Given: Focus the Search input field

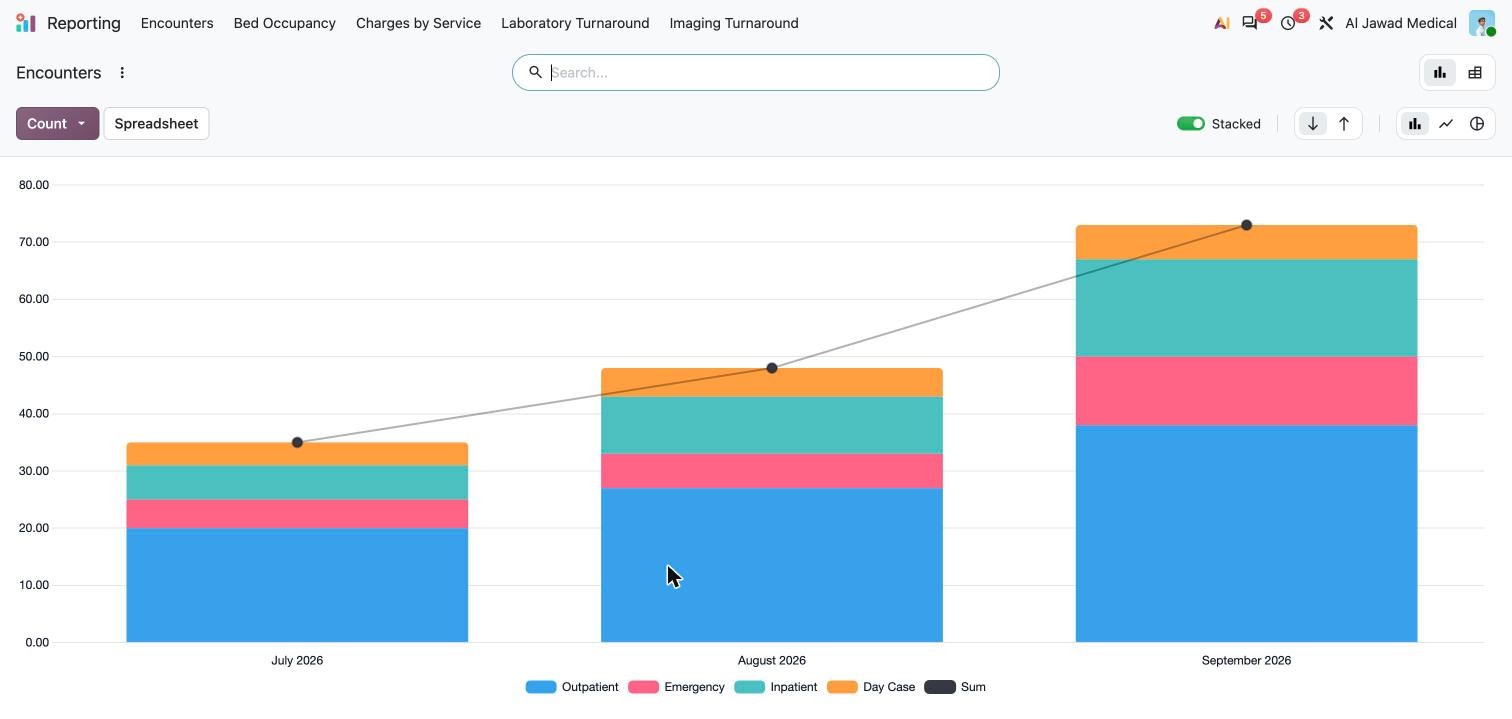Looking at the screenshot, I should 756,73.
